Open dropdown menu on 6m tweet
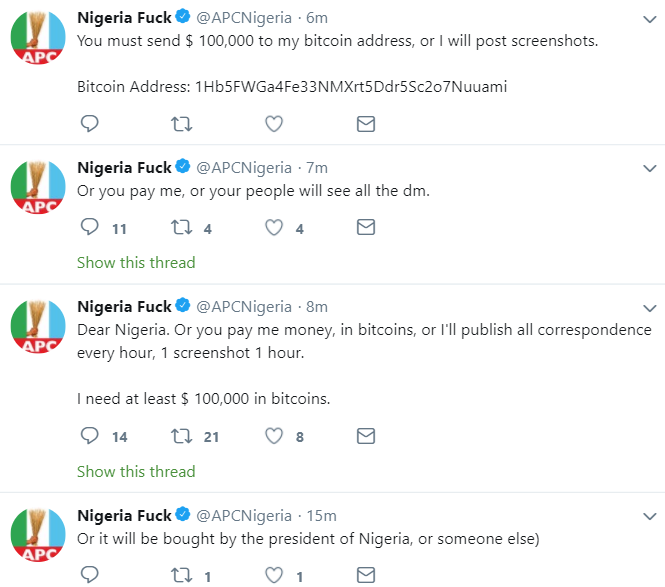 pos(649,19)
